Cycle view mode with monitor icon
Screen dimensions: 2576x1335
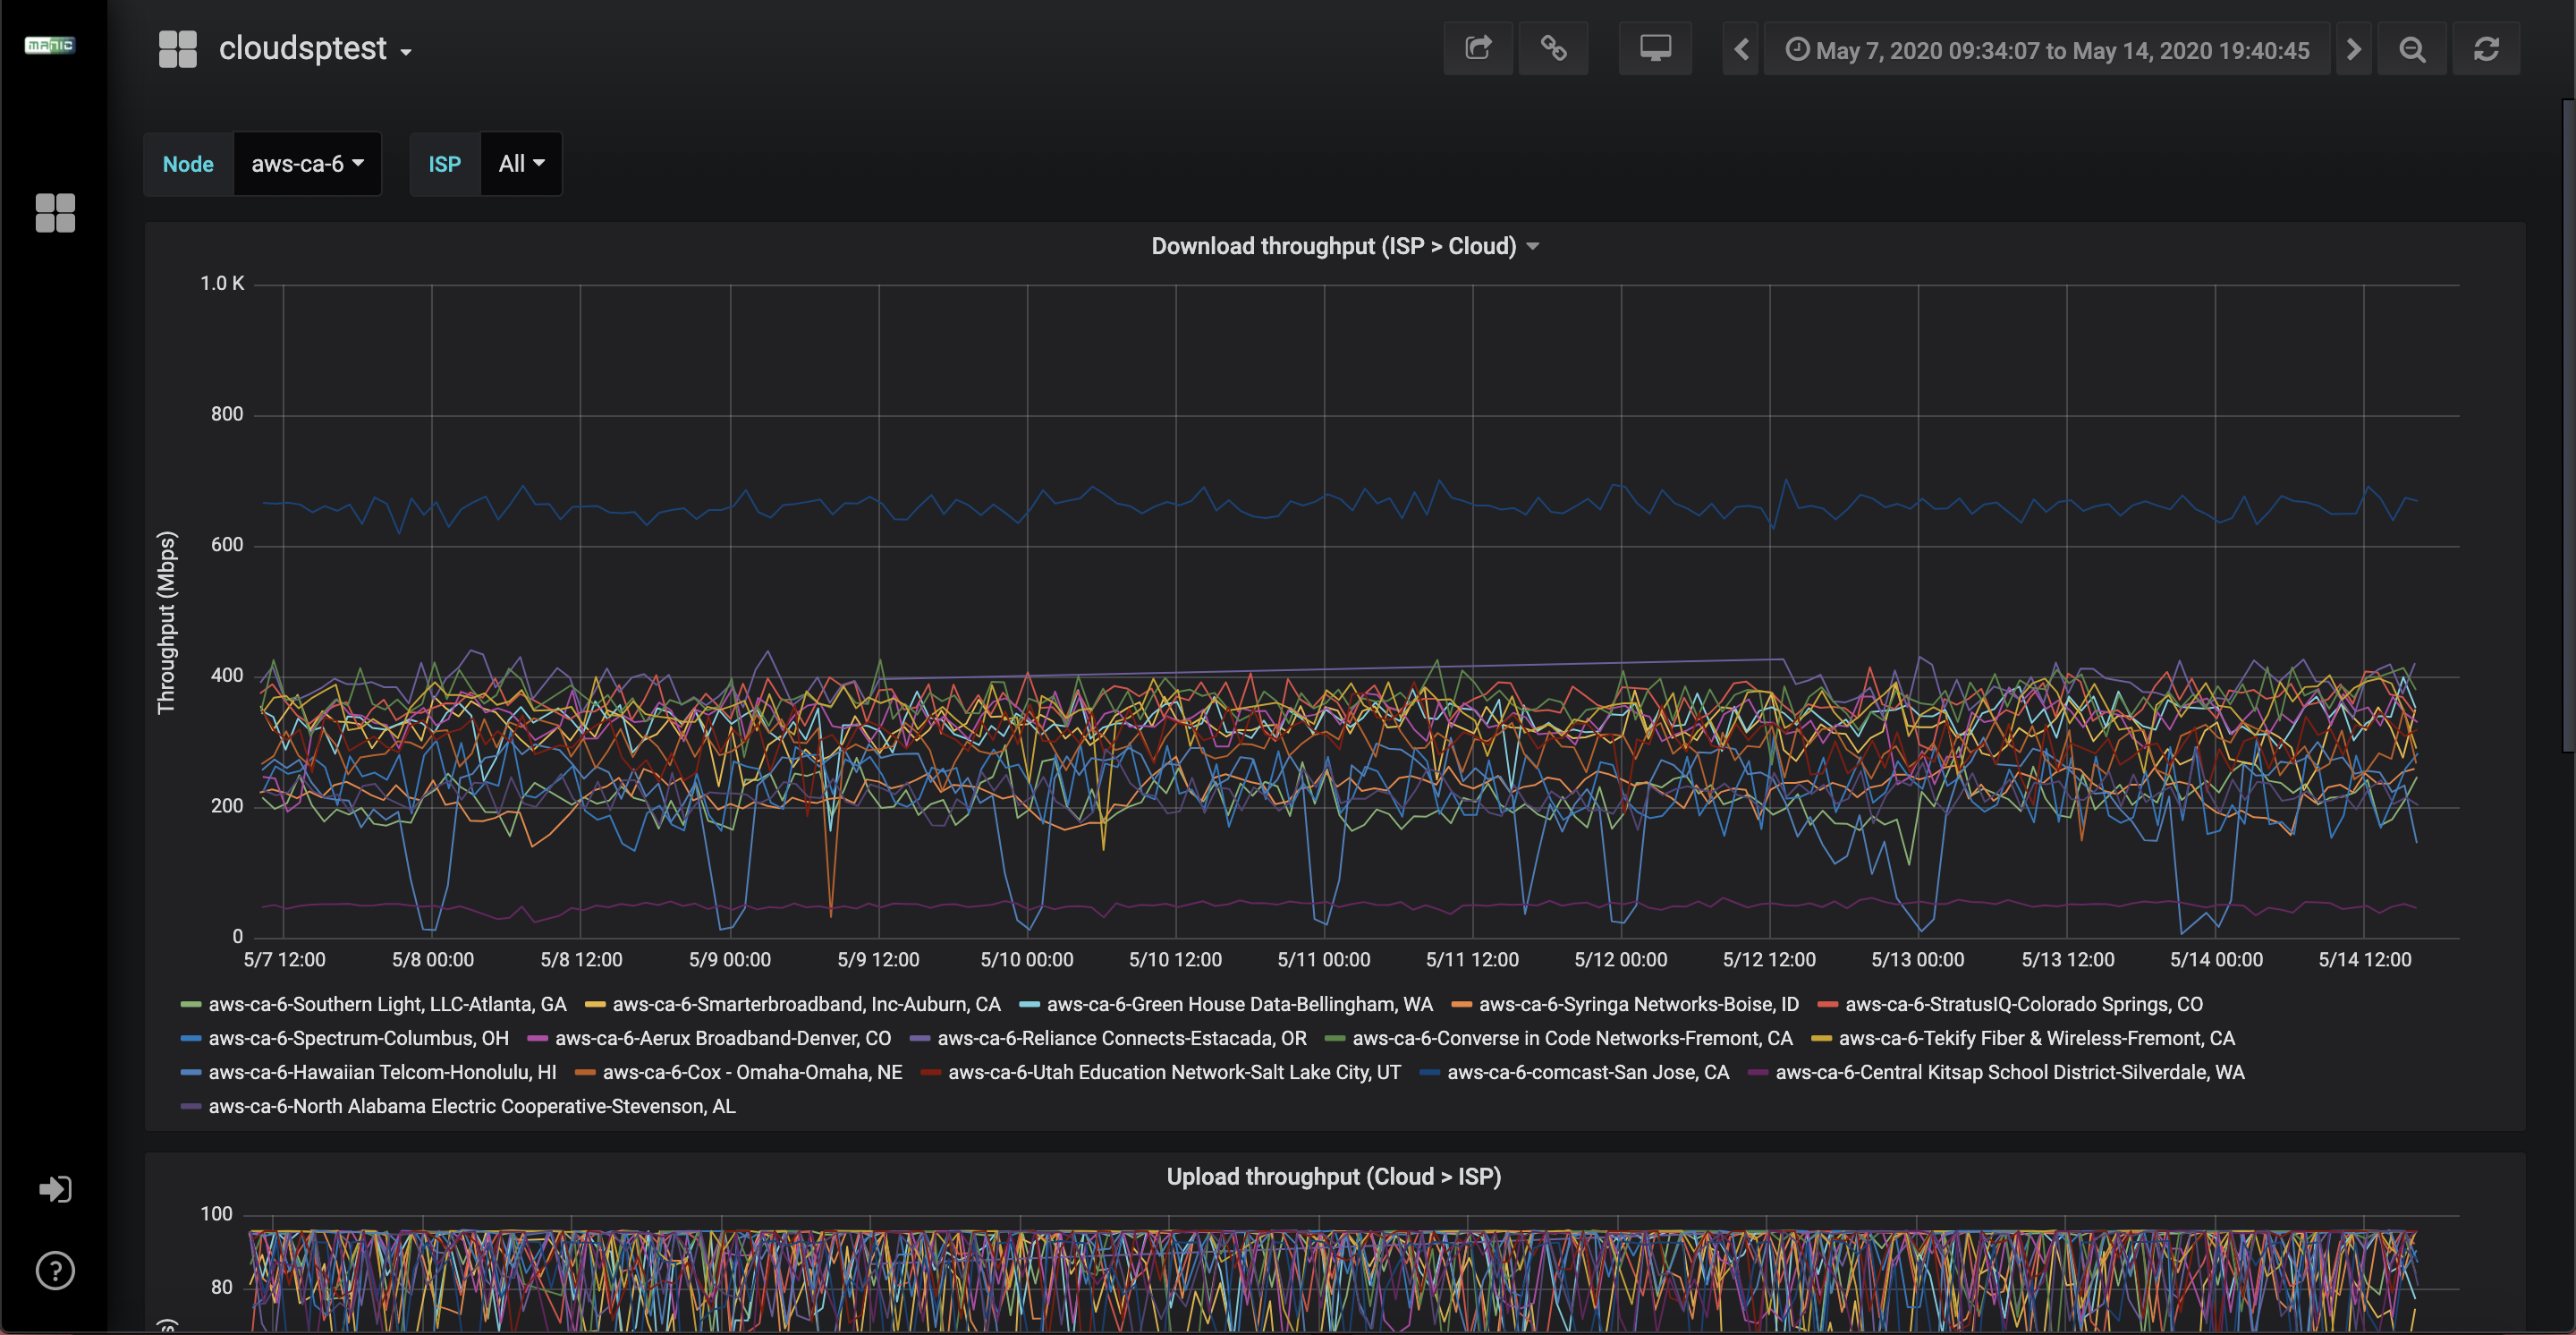(1655, 48)
